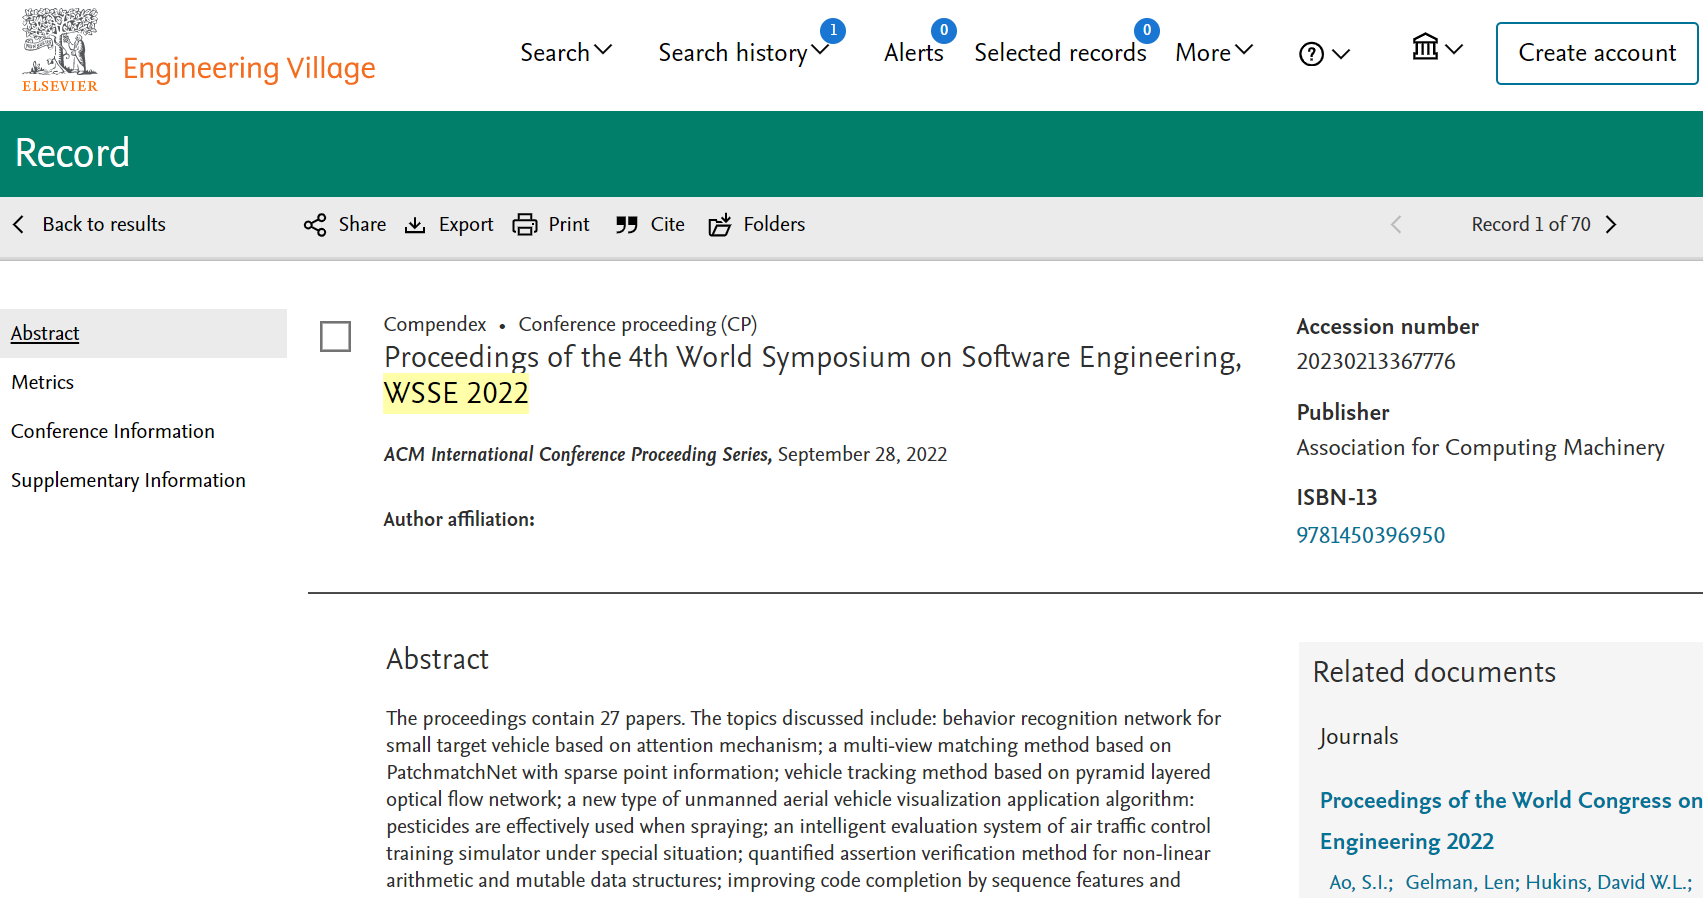Click author Ao, S.I. link

click(x=1360, y=882)
